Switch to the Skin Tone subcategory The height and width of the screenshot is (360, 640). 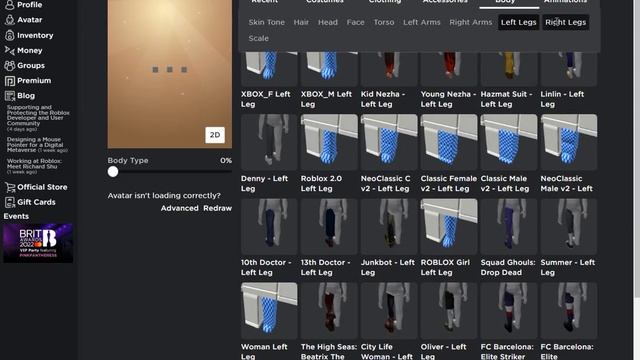click(267, 22)
